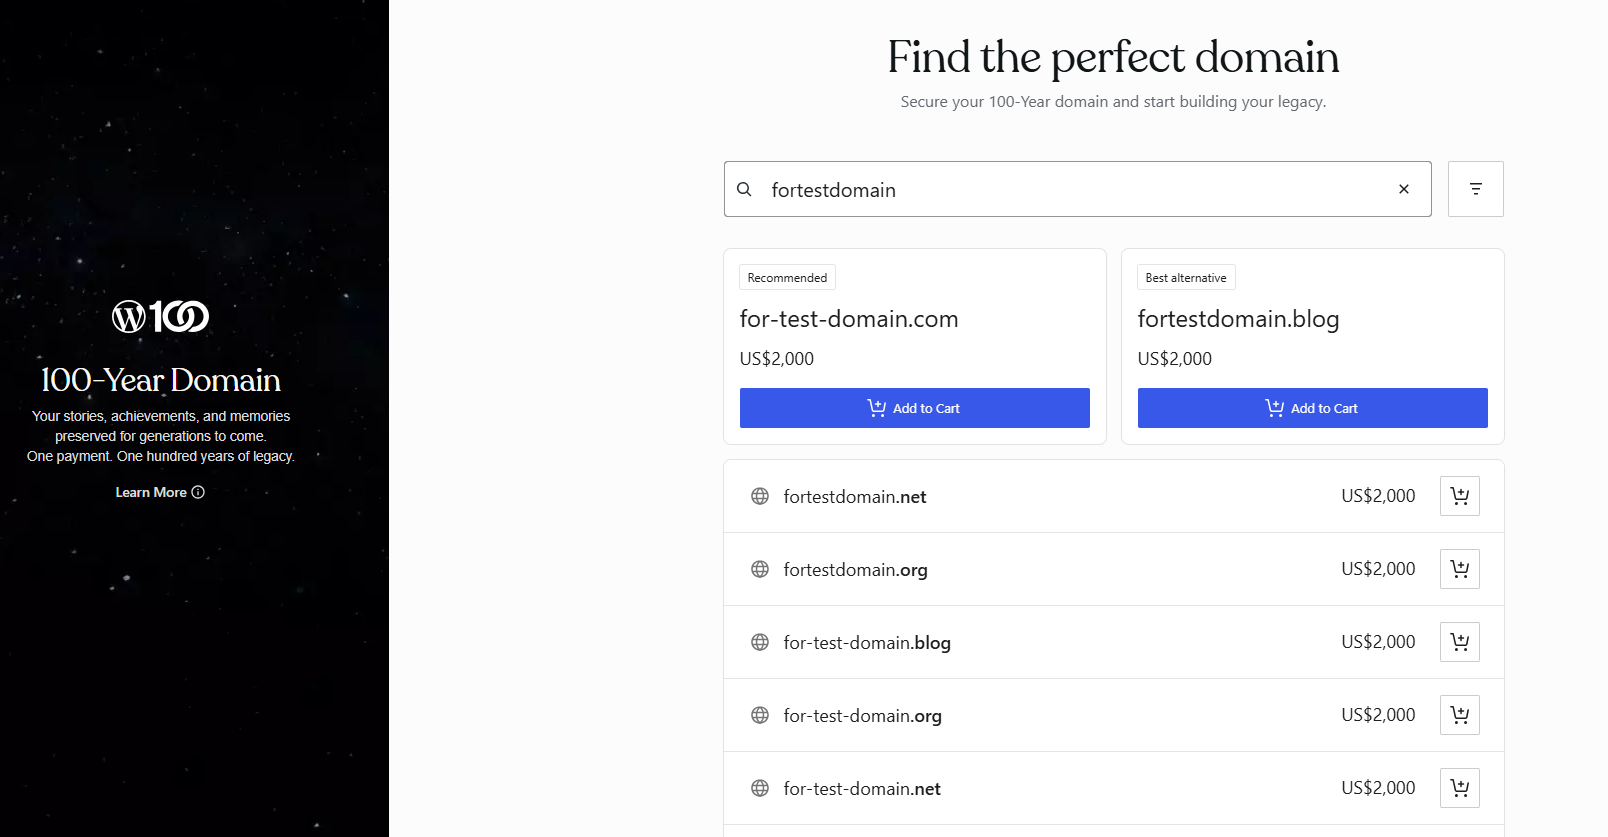The width and height of the screenshot is (1608, 837).
Task: Click the cart icon for for-test-domain.blog
Action: pos(1459,642)
